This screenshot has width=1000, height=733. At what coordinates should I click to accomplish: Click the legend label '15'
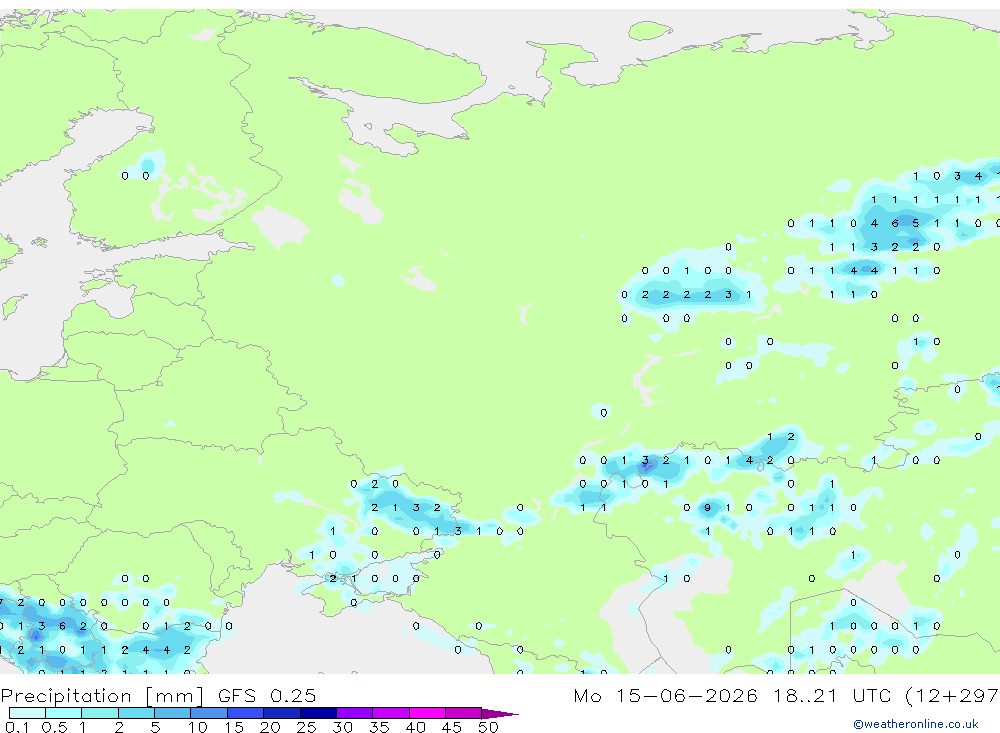234,727
